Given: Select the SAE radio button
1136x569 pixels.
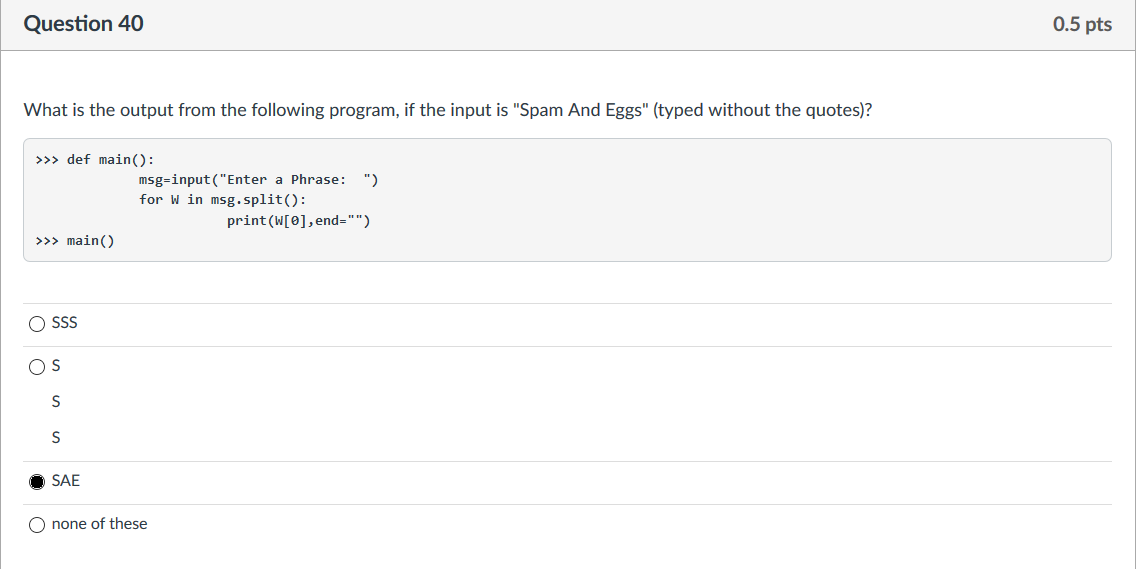Looking at the screenshot, I should point(37,482).
